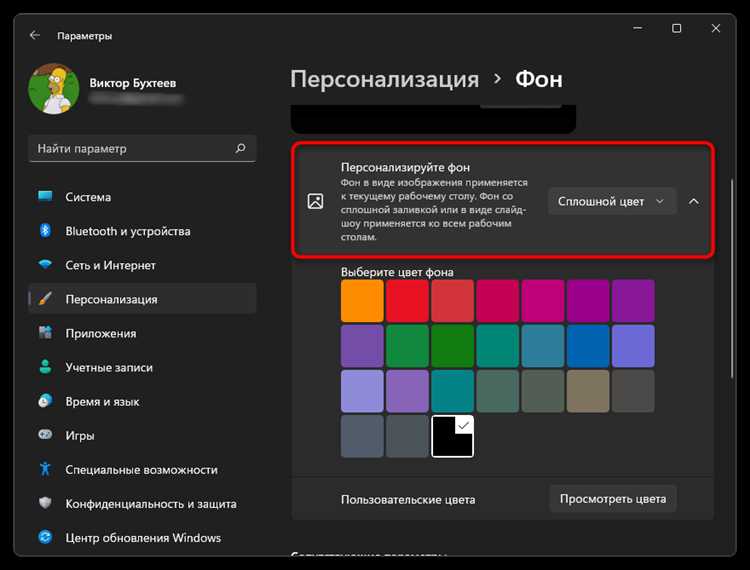Go to Специальные возможности

pyautogui.click(x=143, y=470)
